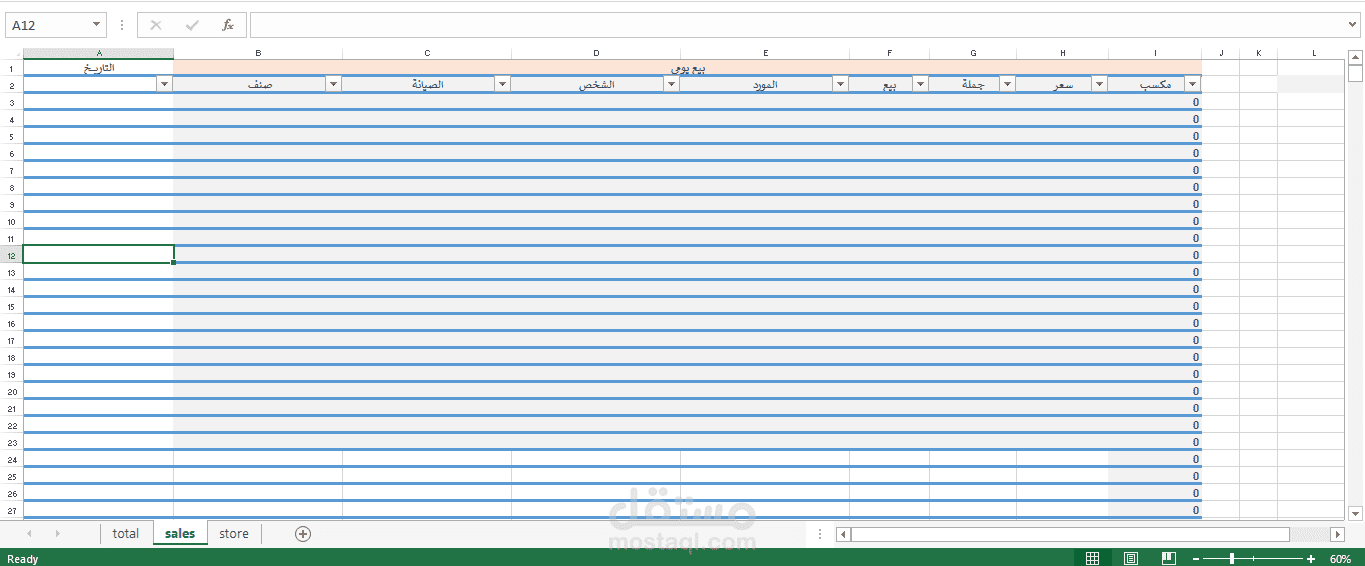Image resolution: width=1365 pixels, height=566 pixels.
Task: Open filter dropdown for سعر column
Action: coord(1099,85)
